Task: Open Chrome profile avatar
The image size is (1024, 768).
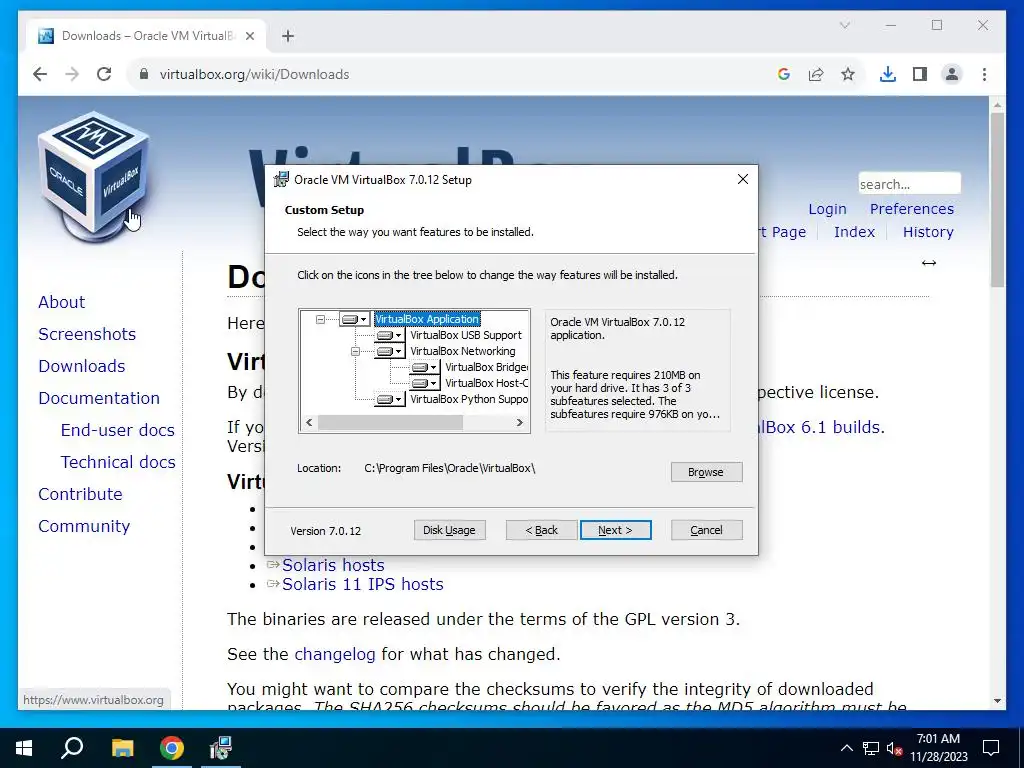Action: 952,74
